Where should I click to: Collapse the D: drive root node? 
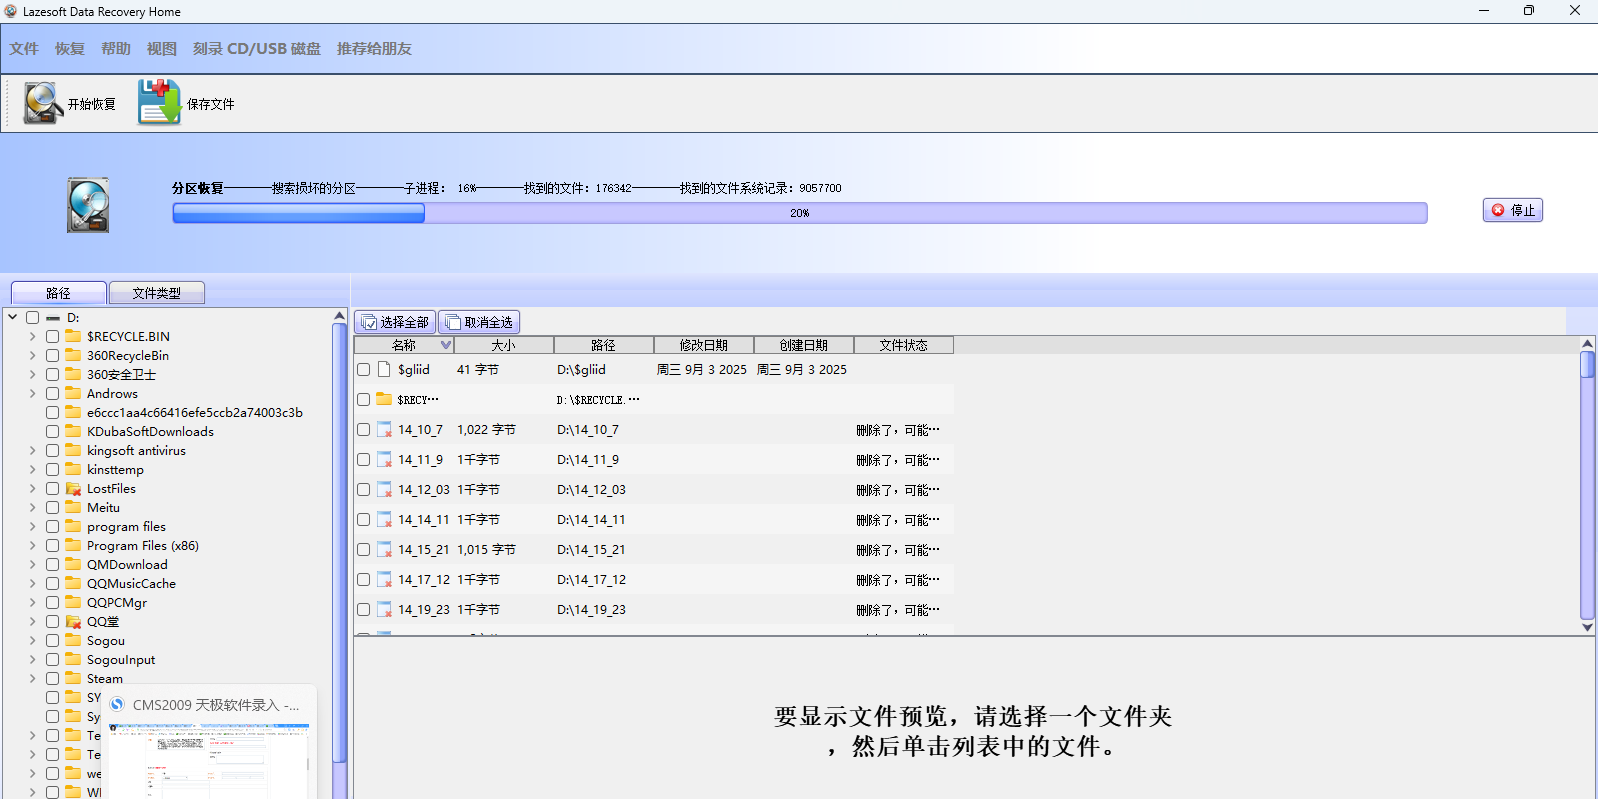pos(13,317)
